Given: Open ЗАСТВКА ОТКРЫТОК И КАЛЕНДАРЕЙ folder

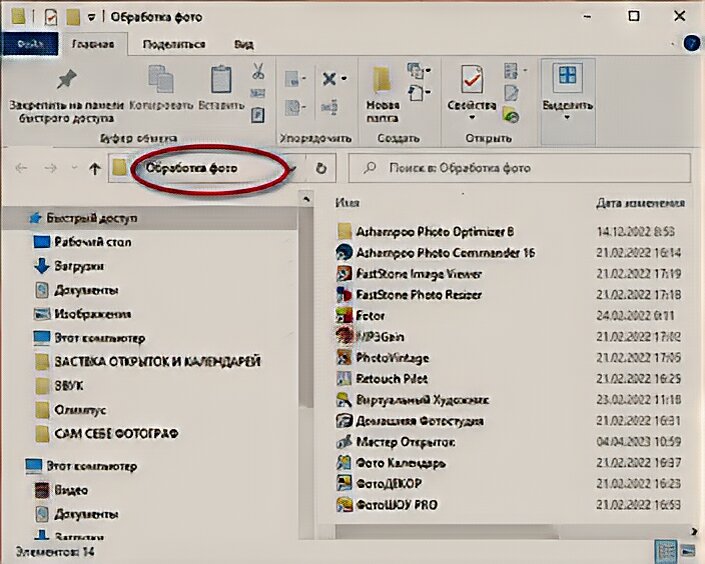Looking at the screenshot, I should (x=147, y=362).
